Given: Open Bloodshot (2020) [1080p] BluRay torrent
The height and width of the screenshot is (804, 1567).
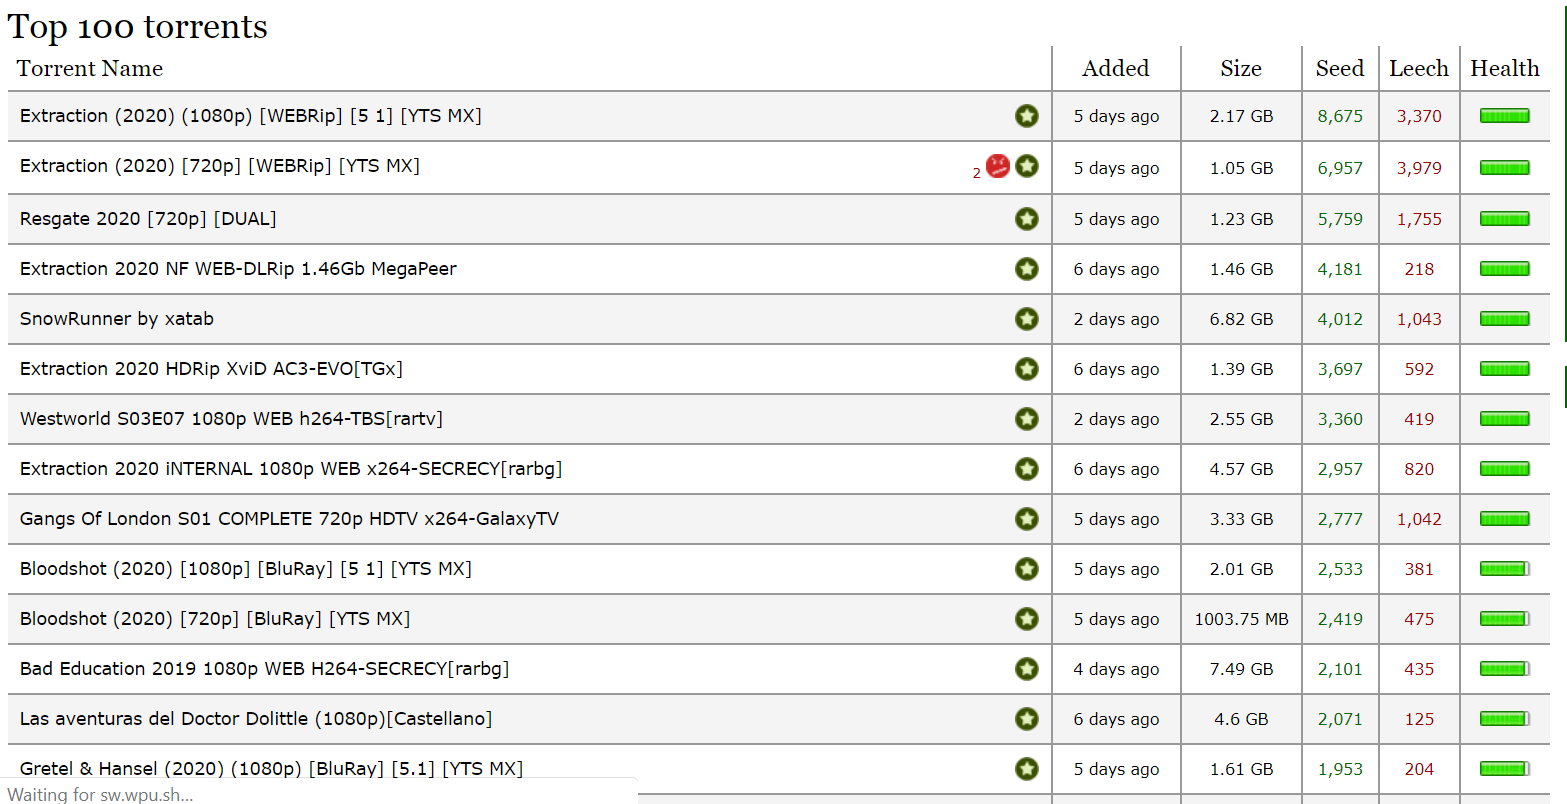Looking at the screenshot, I should click(245, 569).
